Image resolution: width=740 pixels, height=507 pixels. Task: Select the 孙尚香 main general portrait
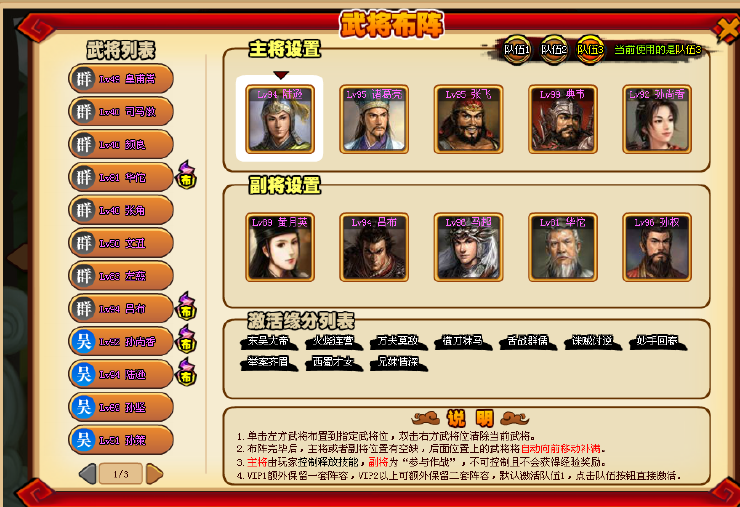click(657, 119)
